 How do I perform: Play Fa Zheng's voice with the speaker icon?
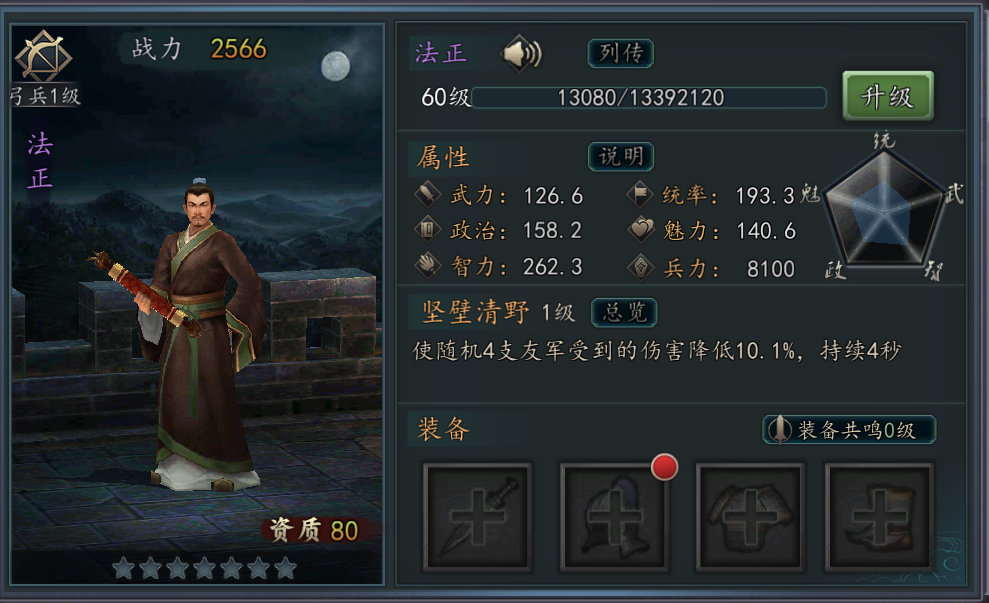pyautogui.click(x=521, y=54)
